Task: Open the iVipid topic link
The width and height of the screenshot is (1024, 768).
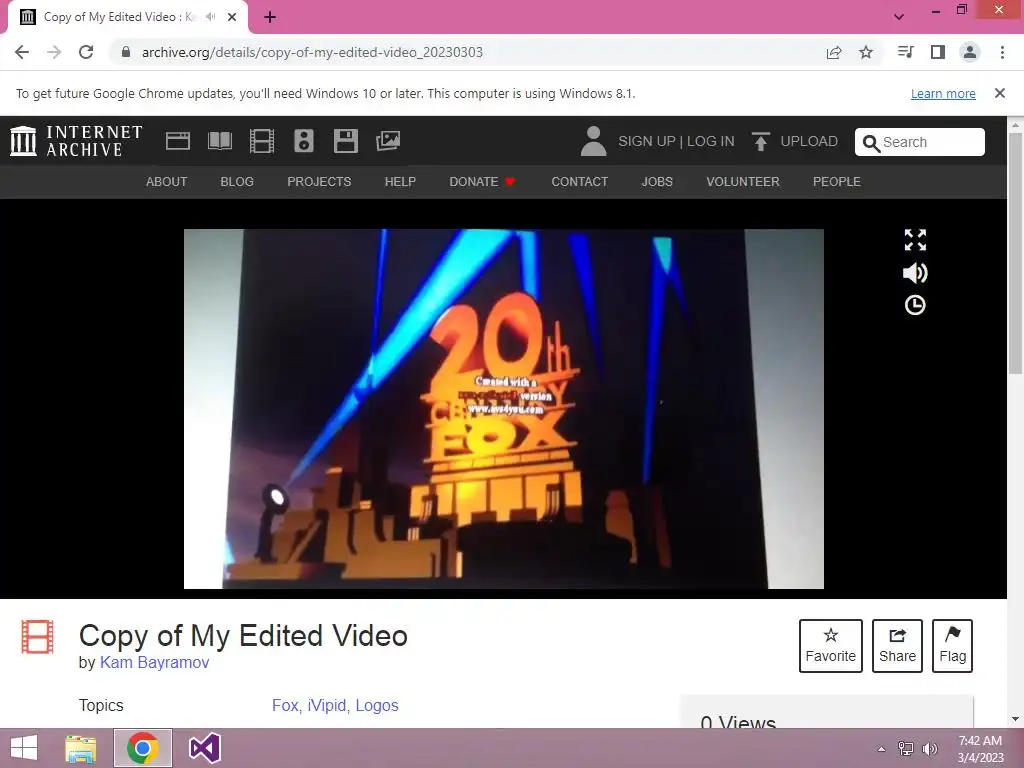Action: (x=327, y=705)
